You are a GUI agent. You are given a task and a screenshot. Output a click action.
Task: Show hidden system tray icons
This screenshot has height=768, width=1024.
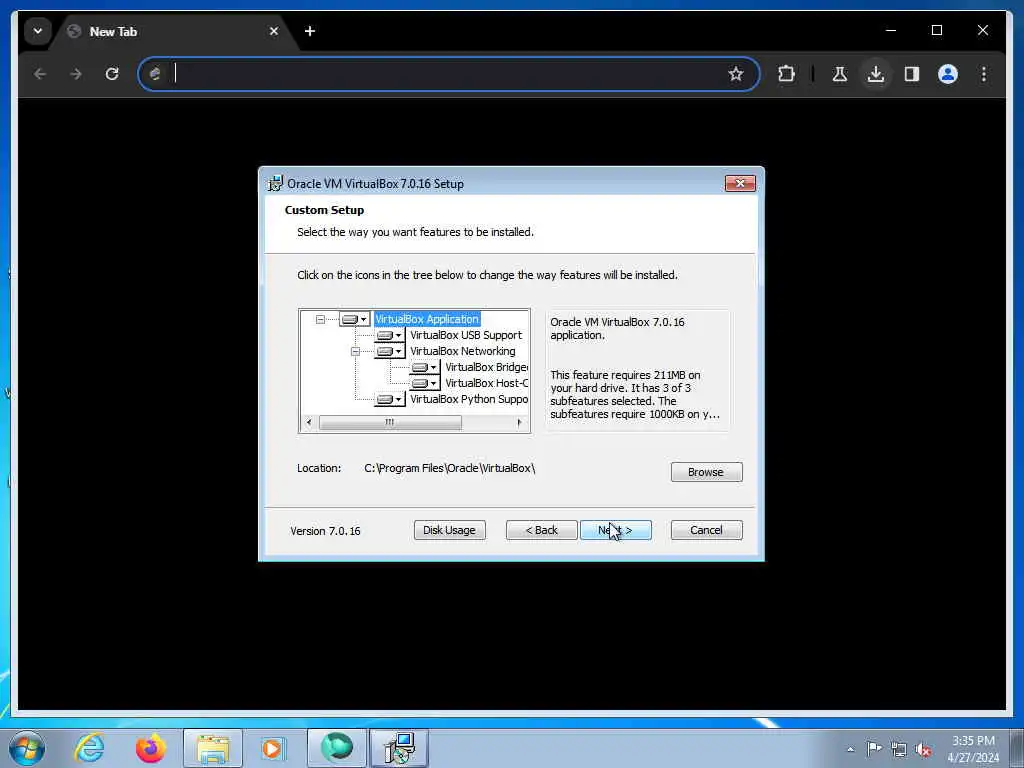click(850, 749)
